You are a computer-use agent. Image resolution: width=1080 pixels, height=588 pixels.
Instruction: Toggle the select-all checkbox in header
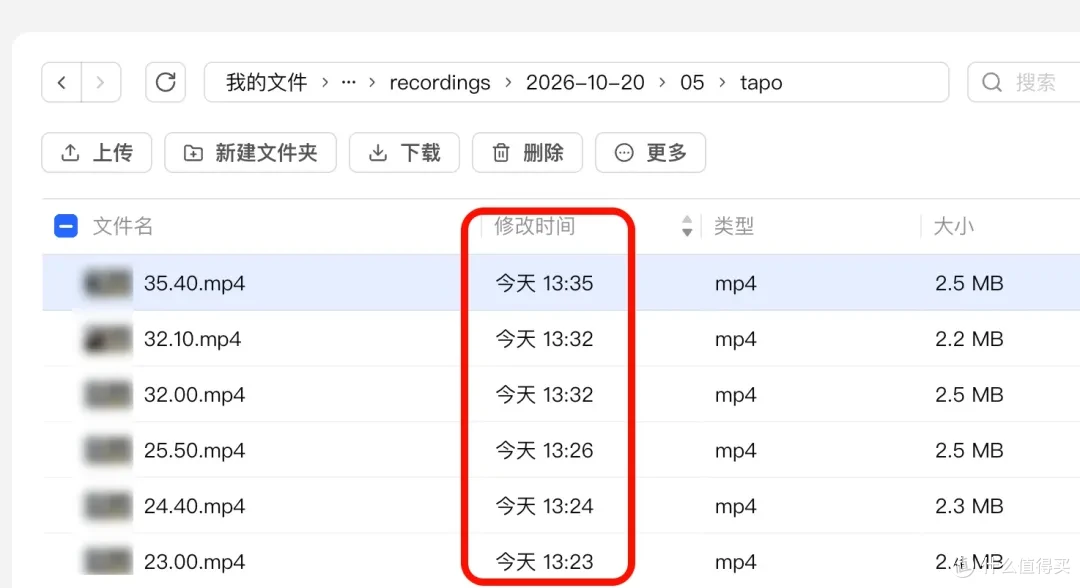coord(66,226)
